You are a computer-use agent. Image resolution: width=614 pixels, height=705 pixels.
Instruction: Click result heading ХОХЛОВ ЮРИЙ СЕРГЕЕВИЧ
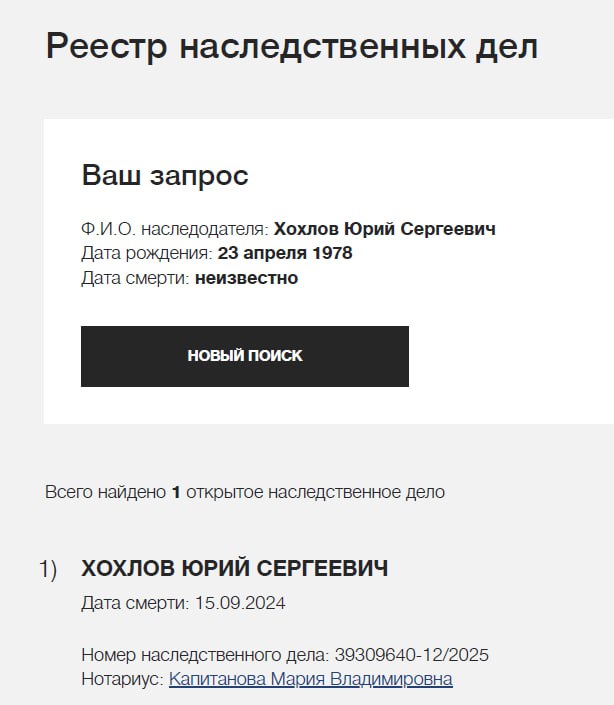point(234,569)
